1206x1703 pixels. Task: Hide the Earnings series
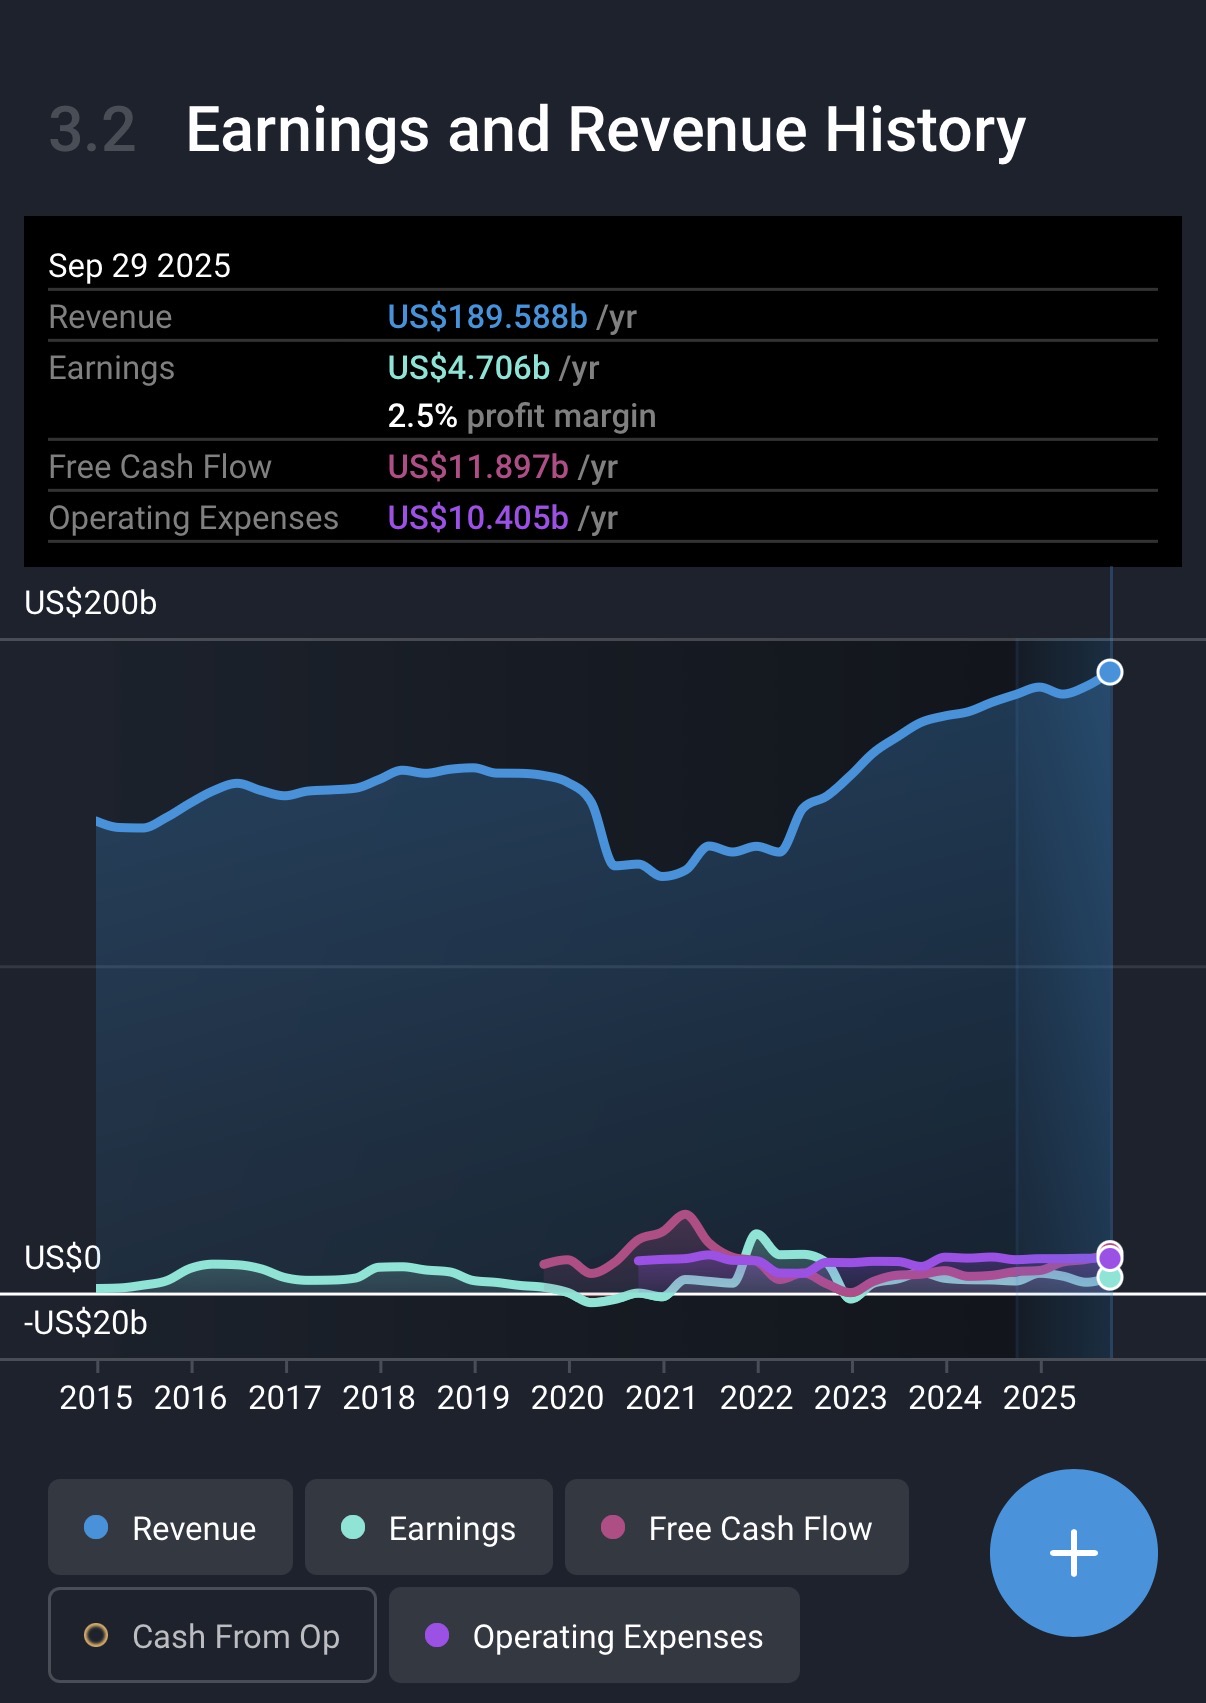428,1527
